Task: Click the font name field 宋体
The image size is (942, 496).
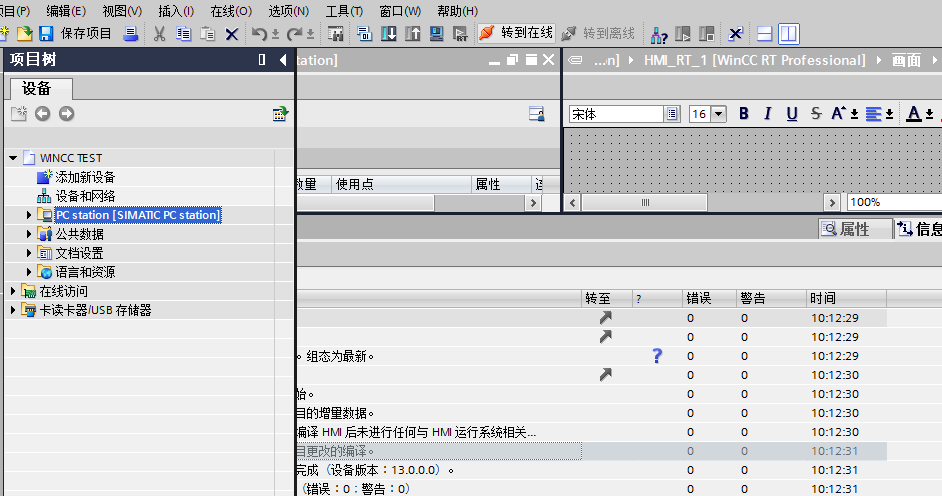Action: [x=616, y=114]
